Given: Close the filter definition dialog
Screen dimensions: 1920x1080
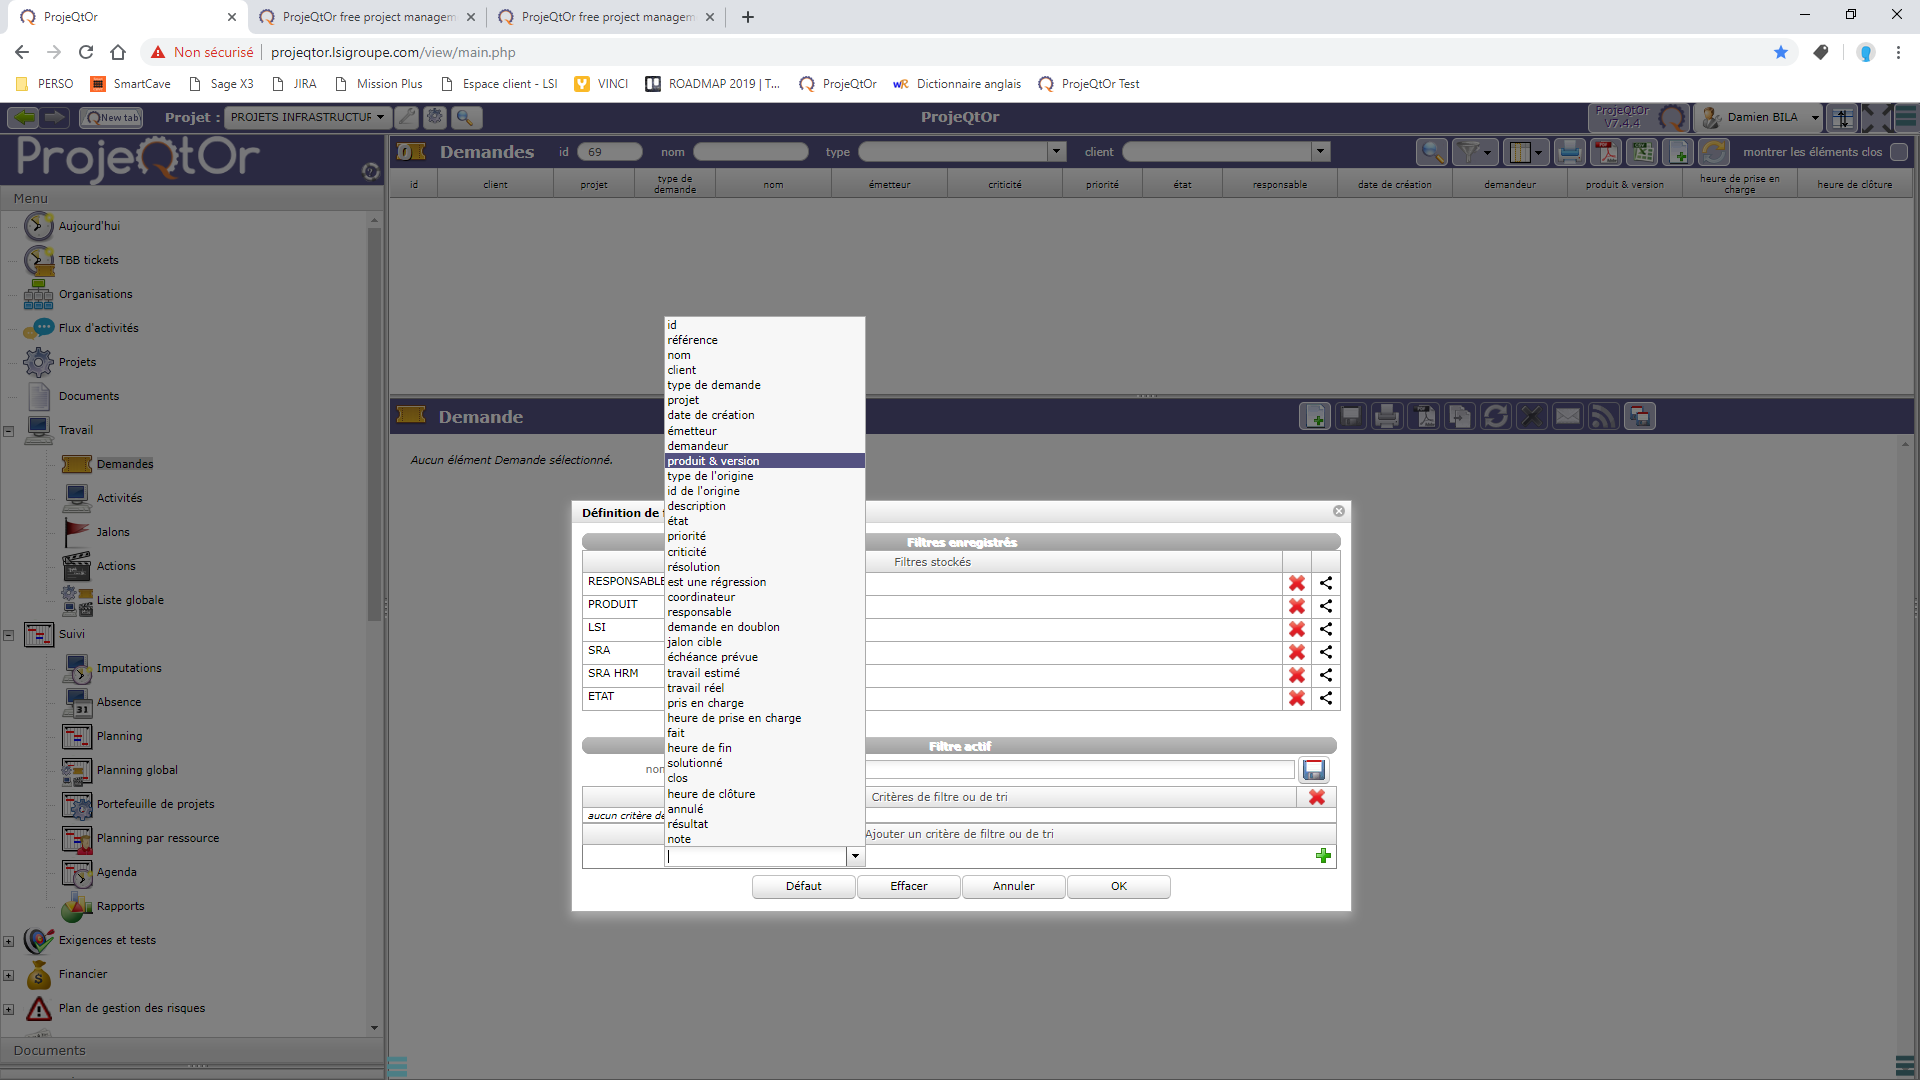Looking at the screenshot, I should 1339,511.
